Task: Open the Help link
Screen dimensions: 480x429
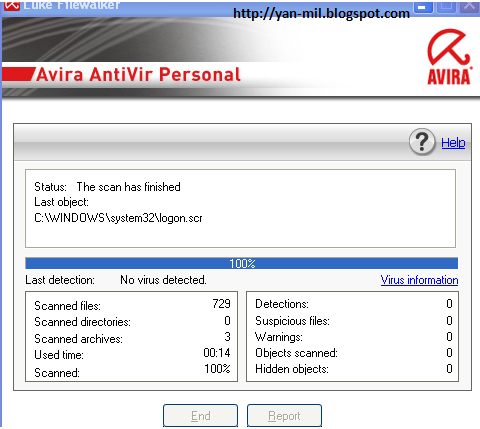Action: pyautogui.click(x=453, y=143)
